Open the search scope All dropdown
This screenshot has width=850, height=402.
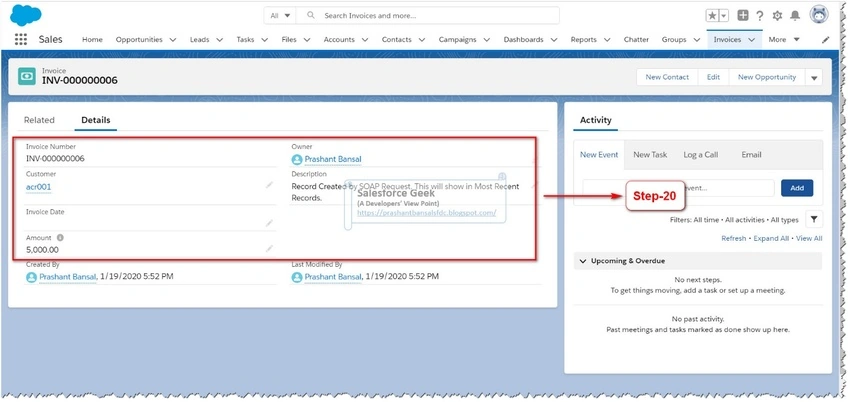[x=280, y=16]
